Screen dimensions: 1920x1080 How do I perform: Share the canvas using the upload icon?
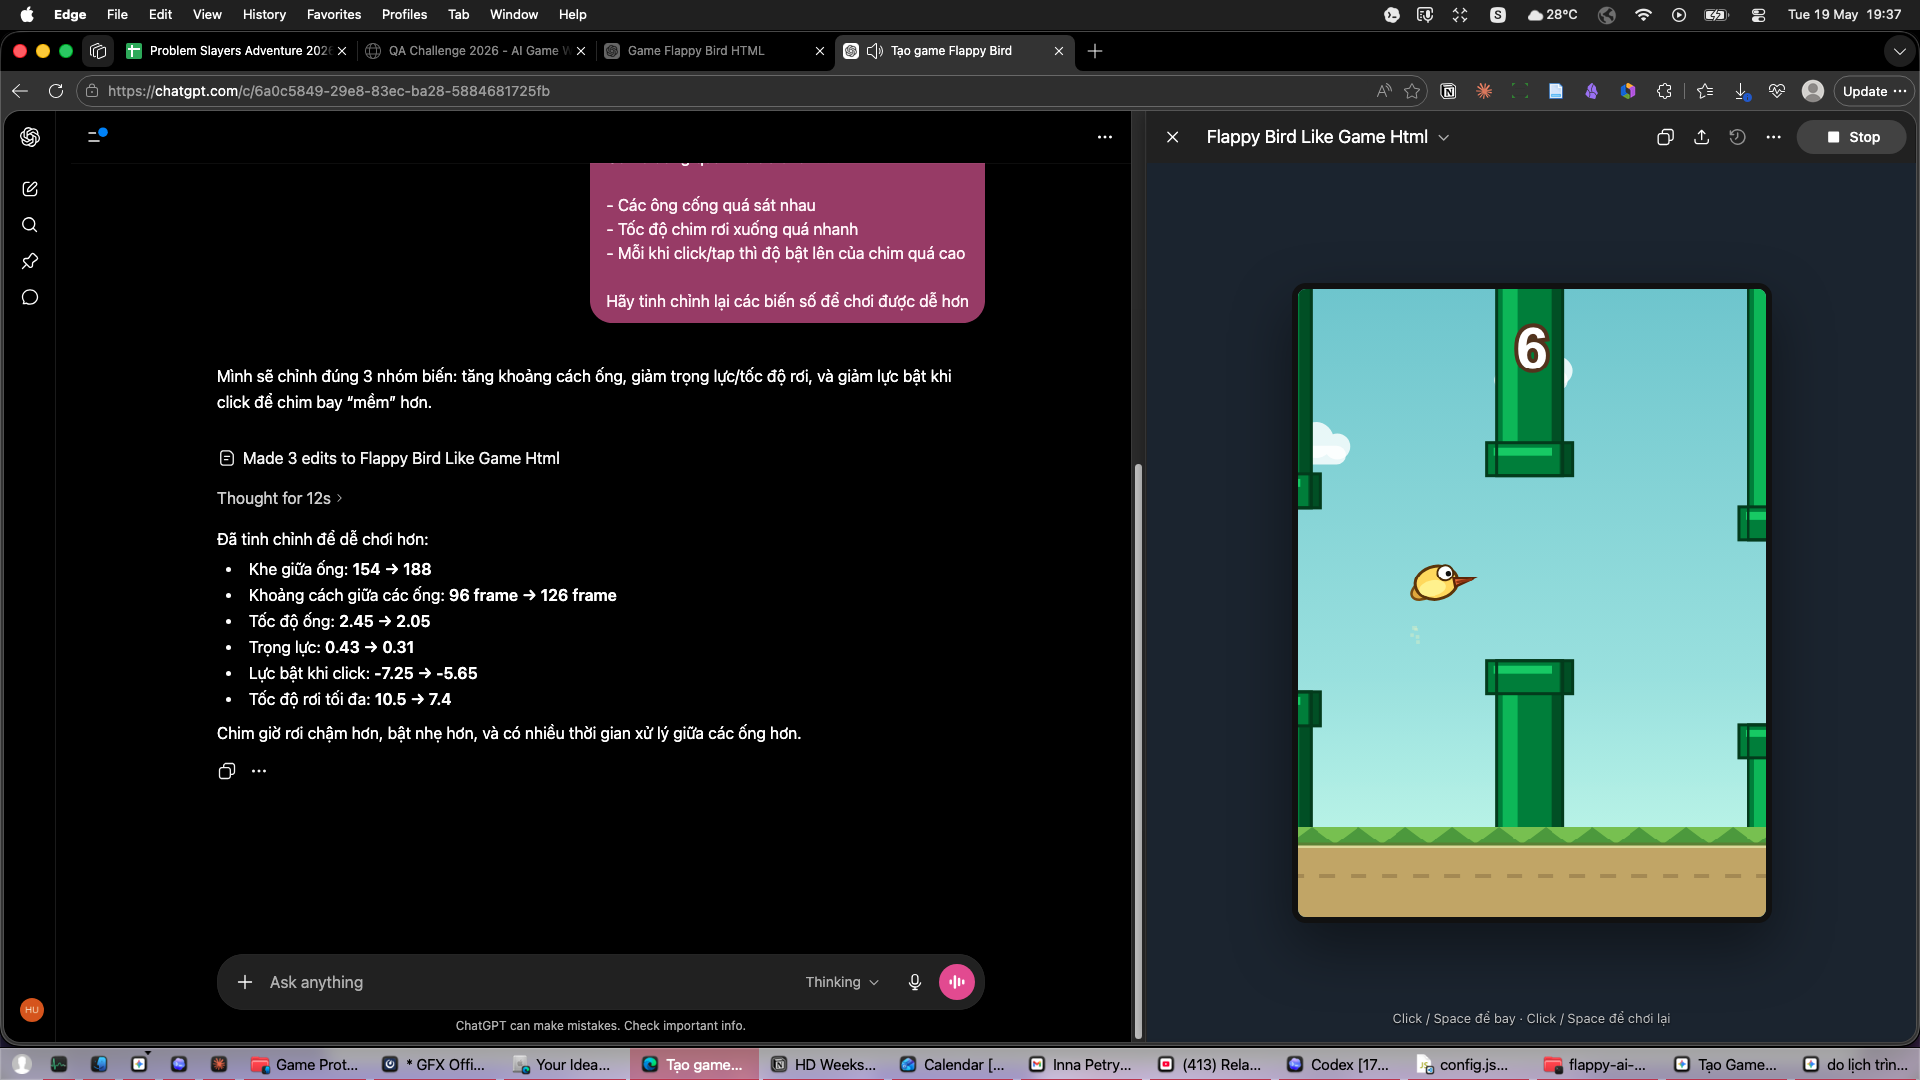(1701, 137)
